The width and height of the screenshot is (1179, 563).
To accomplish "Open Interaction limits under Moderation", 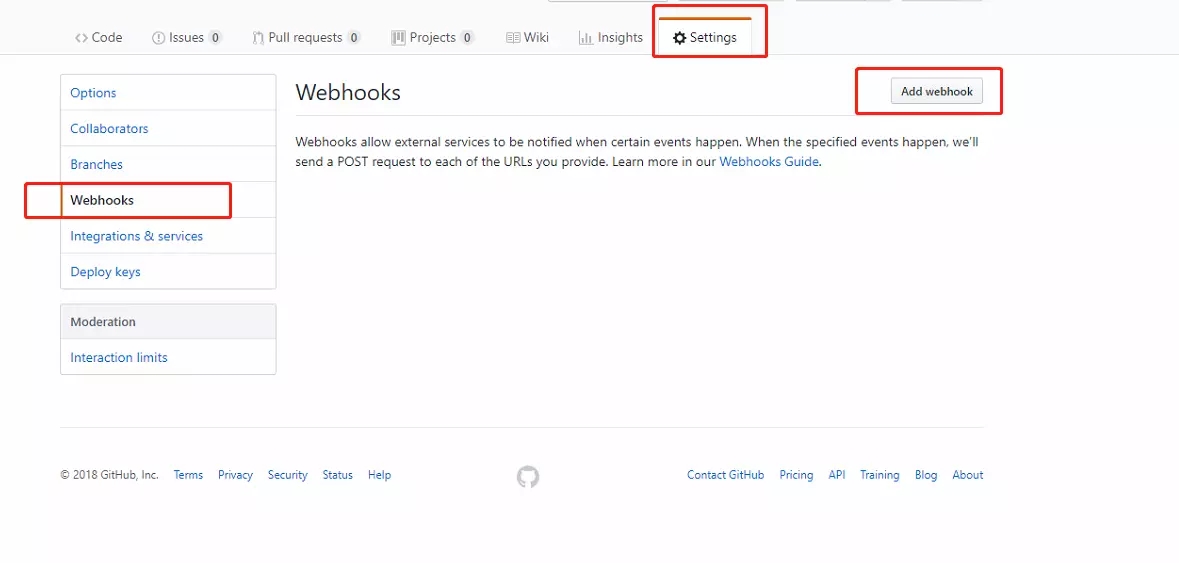I will [x=119, y=358].
